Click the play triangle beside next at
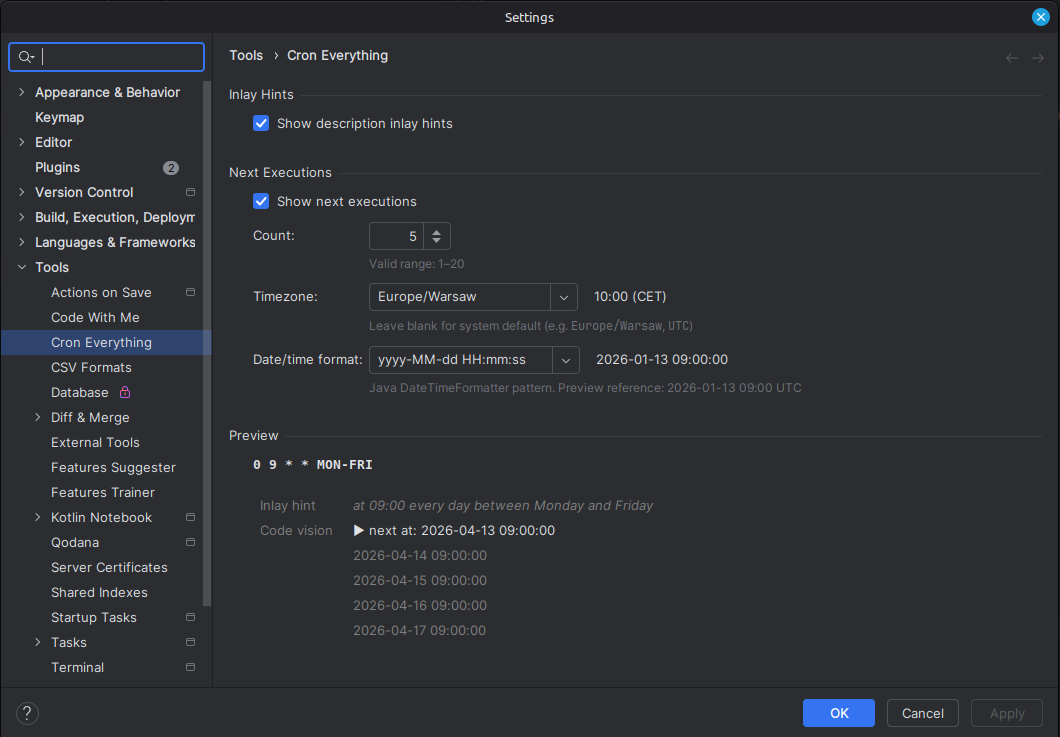 (359, 530)
